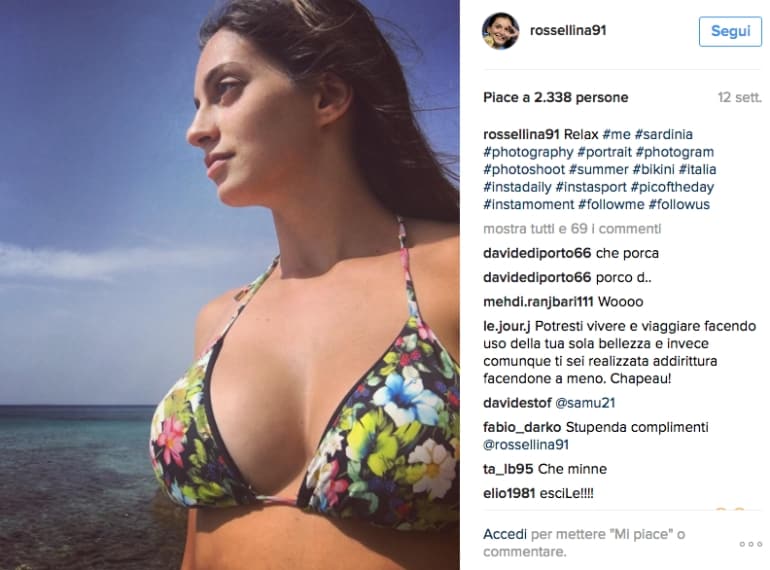Open the 12 sett. timestamp
The image size is (770, 570).
click(x=740, y=97)
